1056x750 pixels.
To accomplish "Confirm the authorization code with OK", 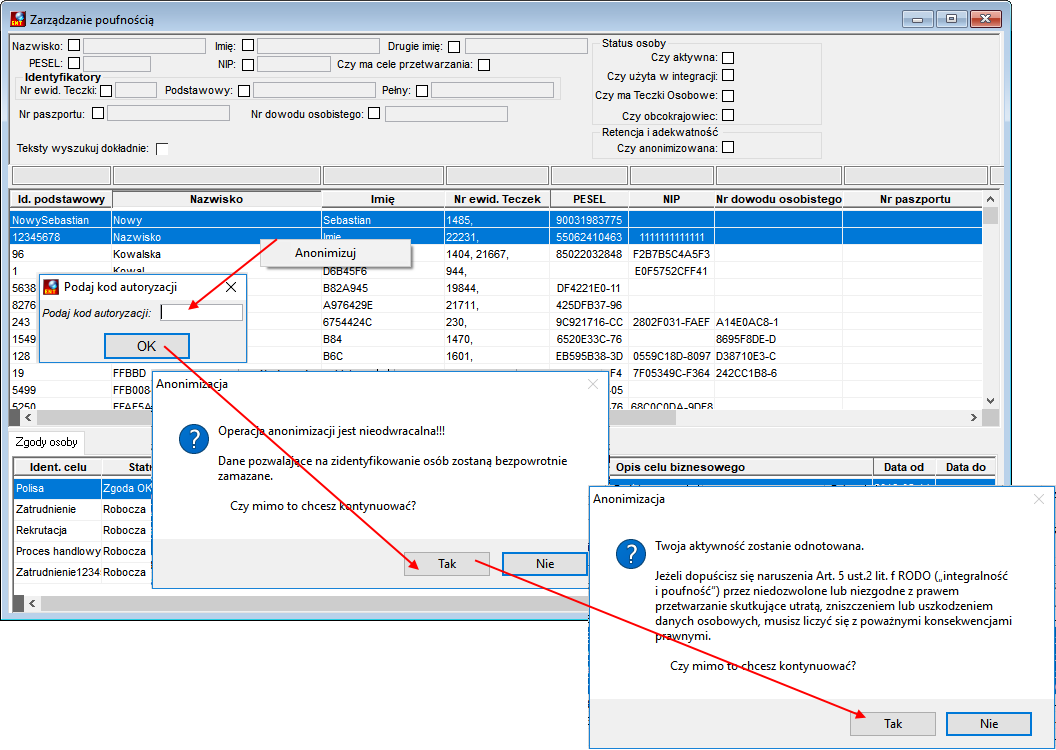I will (x=147, y=346).
